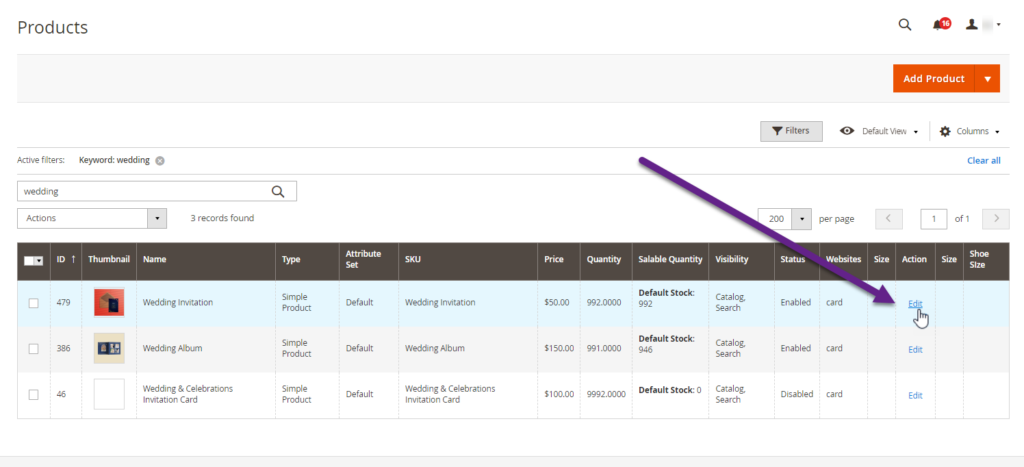Sort by the Price column header
The height and width of the screenshot is (467, 1024).
[554, 260]
